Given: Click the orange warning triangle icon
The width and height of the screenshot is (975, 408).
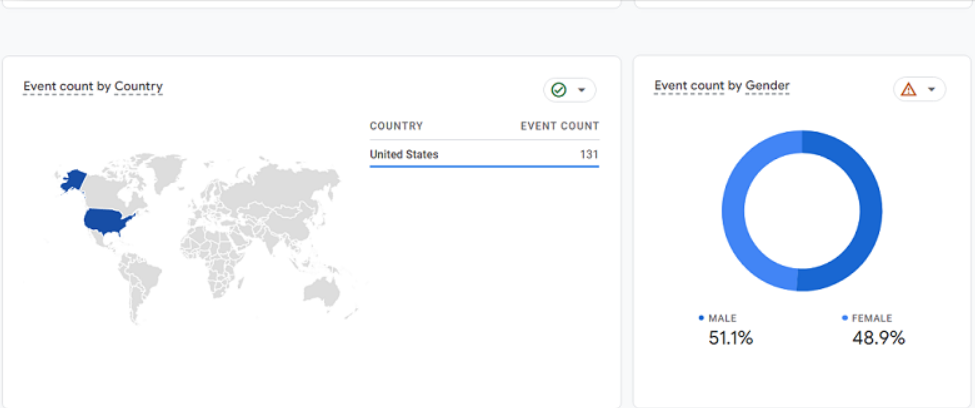Looking at the screenshot, I should click(908, 90).
